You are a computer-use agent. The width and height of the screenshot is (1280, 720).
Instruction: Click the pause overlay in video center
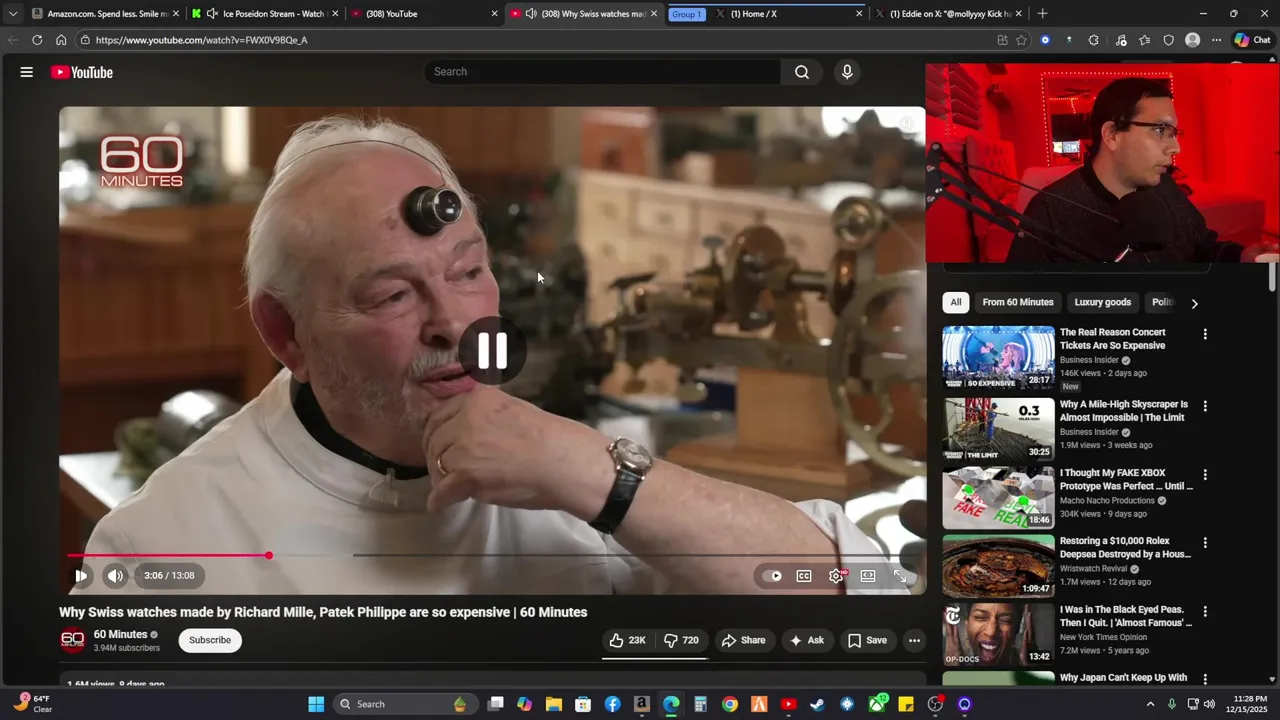pyautogui.click(x=492, y=351)
